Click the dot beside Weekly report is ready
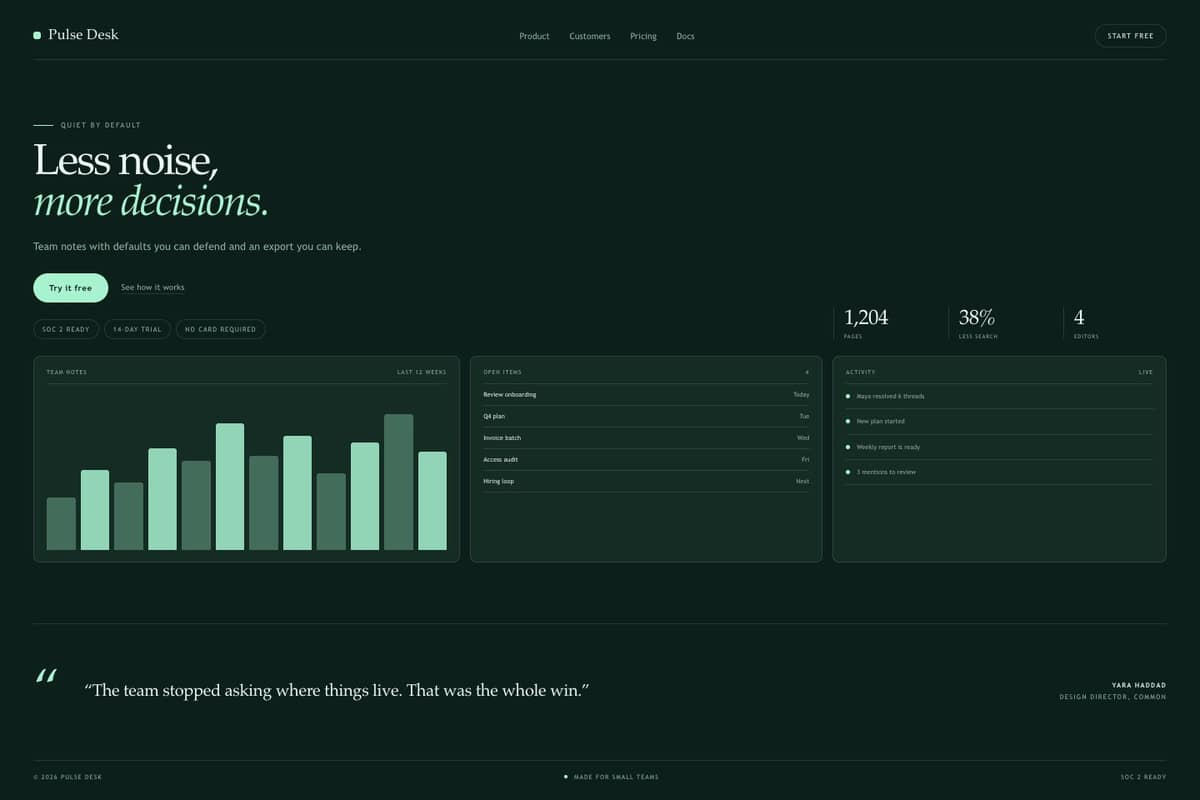Image resolution: width=1200 pixels, height=800 pixels. coord(848,447)
